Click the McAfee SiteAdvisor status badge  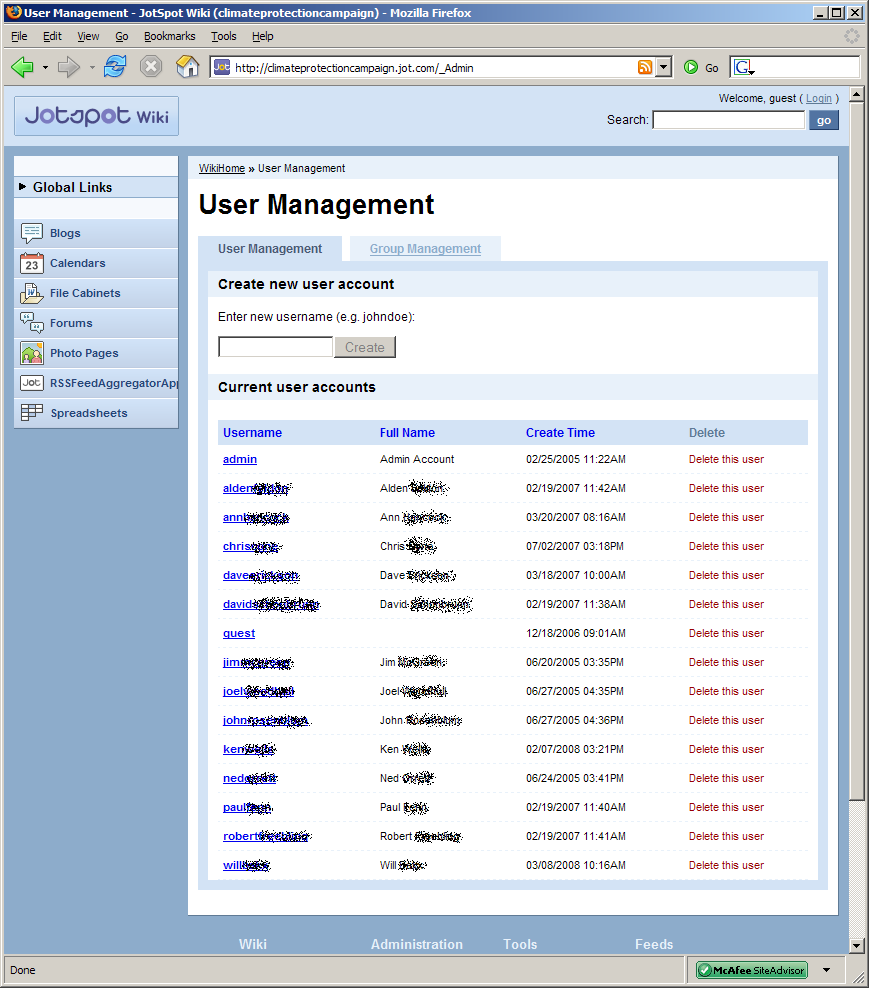click(x=752, y=970)
